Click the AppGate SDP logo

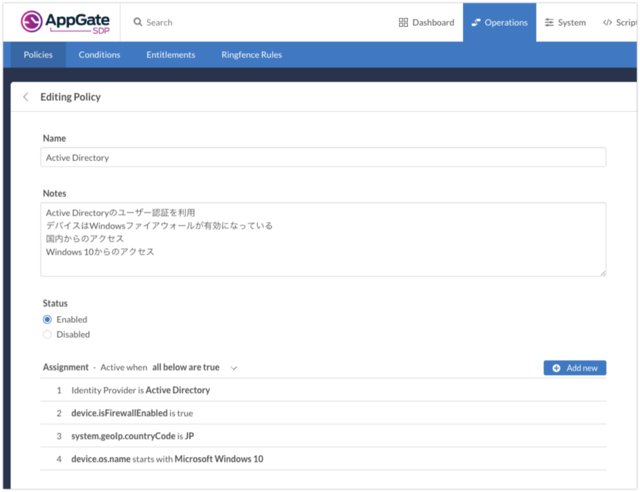[x=65, y=22]
